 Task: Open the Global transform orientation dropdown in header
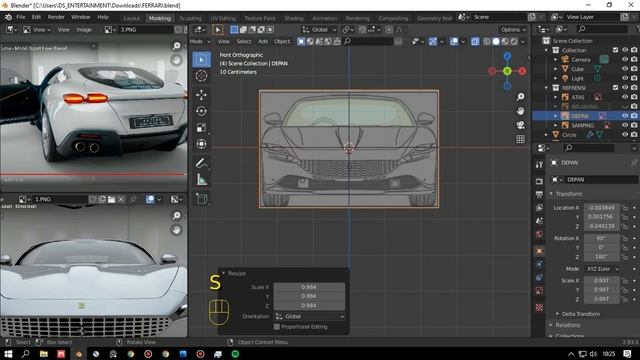[x=319, y=30]
